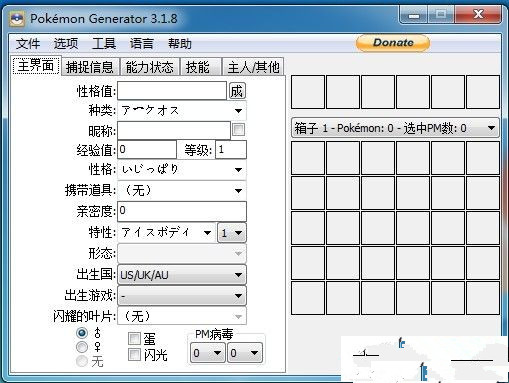Open the 语言 menu

click(142, 44)
